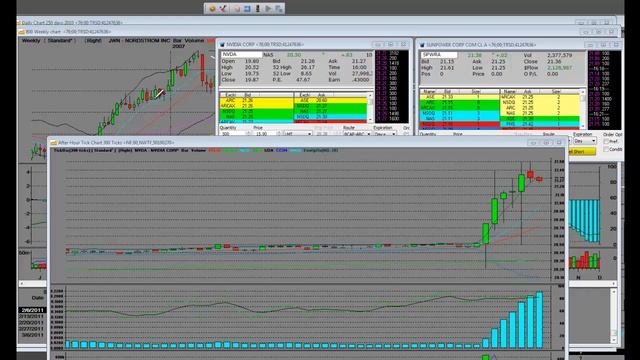The image size is (640, 360).
Task: Open the Route dropdown in NVIDIA window
Action: (356, 134)
